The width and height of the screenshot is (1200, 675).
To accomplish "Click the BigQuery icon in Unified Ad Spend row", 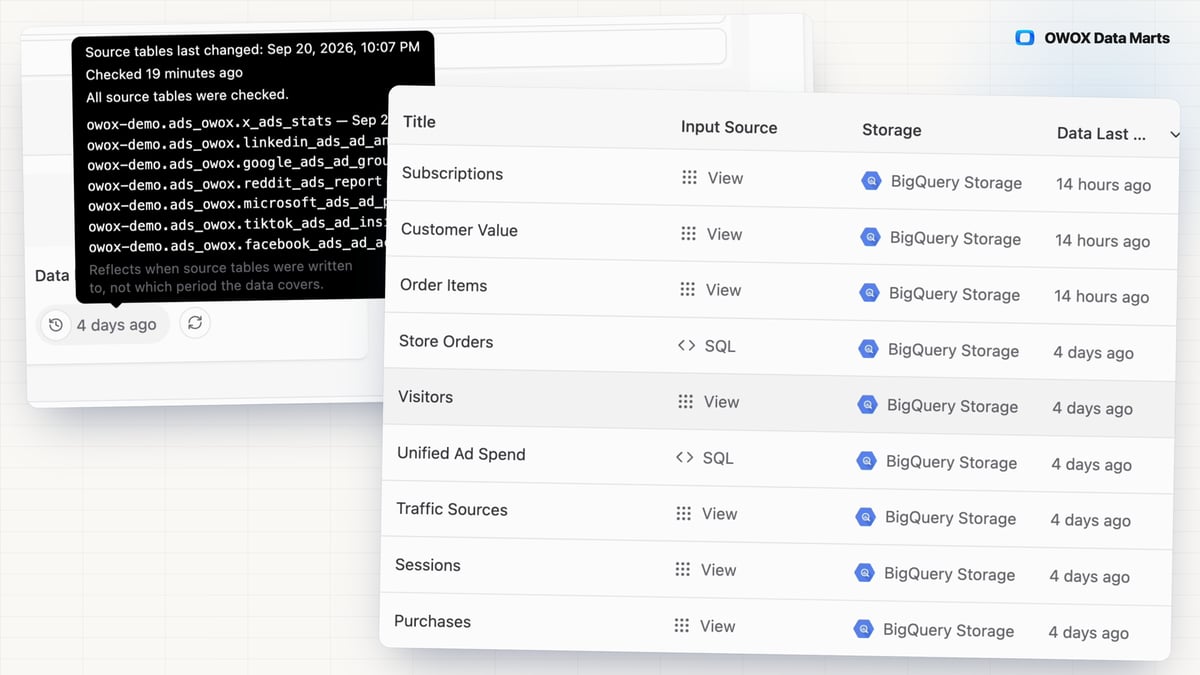I will [x=866, y=461].
